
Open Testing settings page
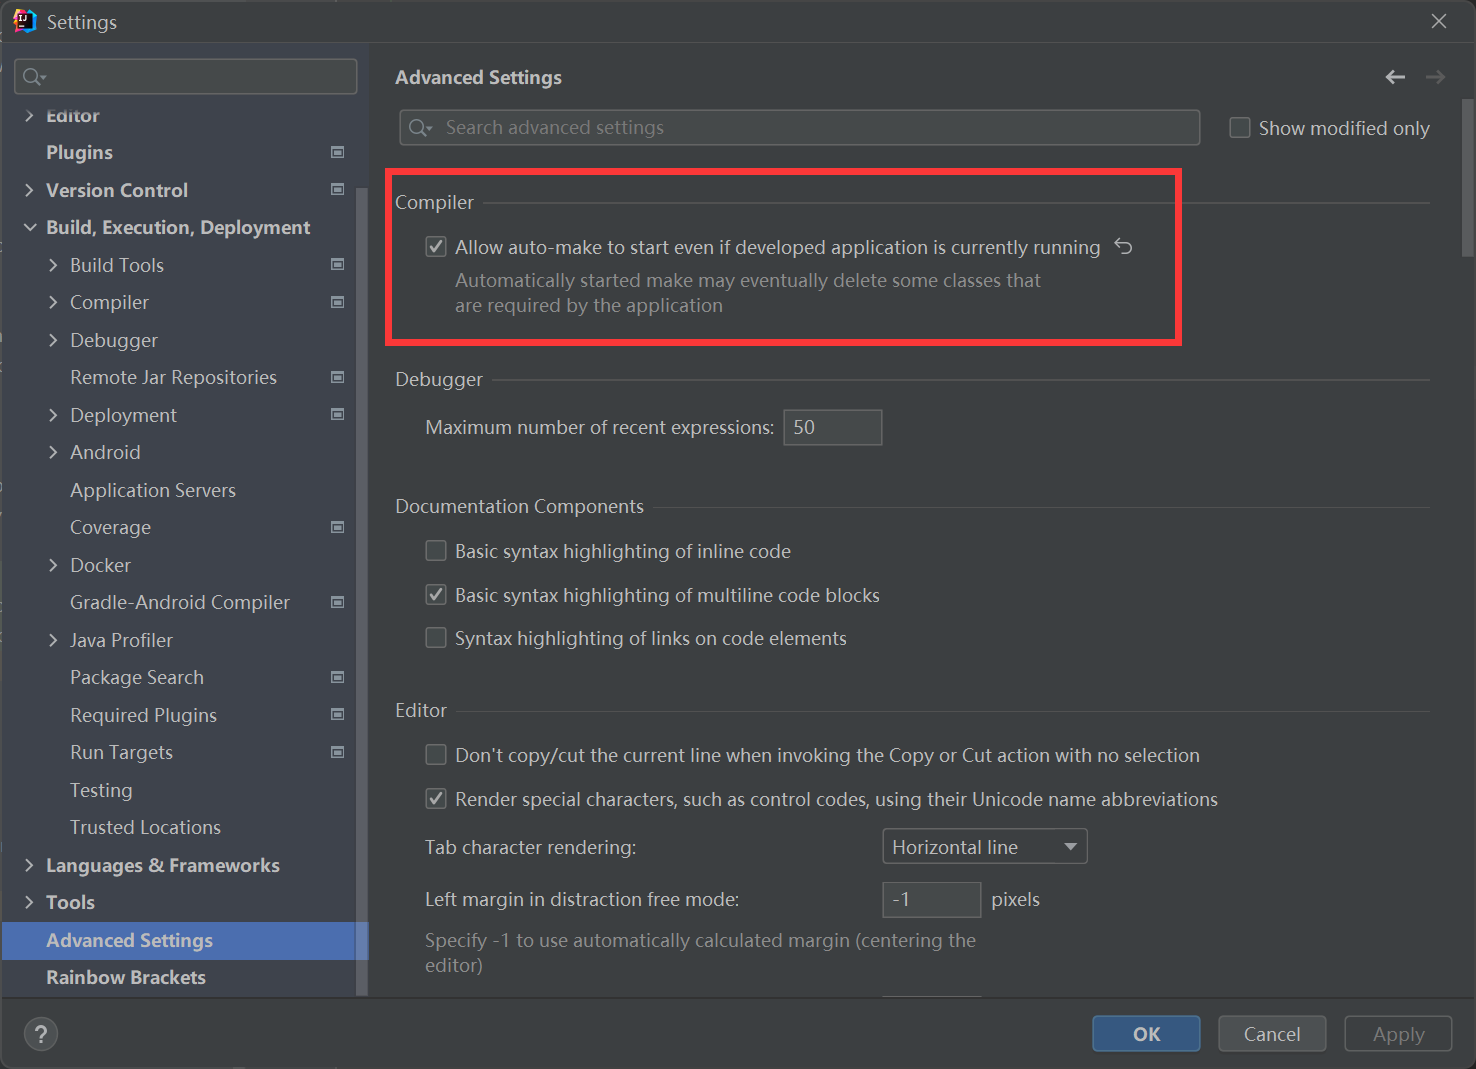point(101,790)
